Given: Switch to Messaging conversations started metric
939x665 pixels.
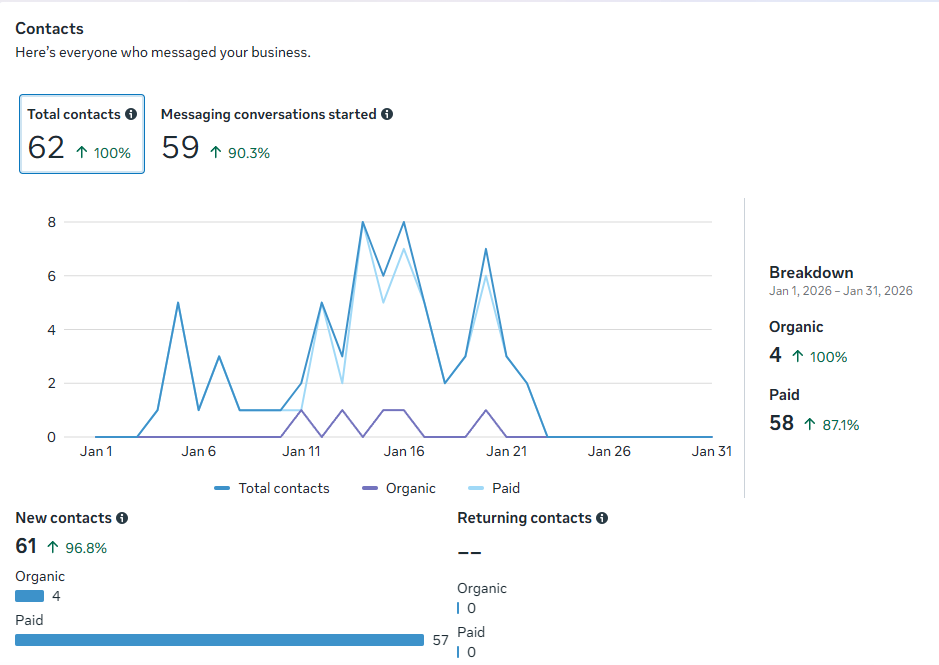Looking at the screenshot, I should [277, 134].
